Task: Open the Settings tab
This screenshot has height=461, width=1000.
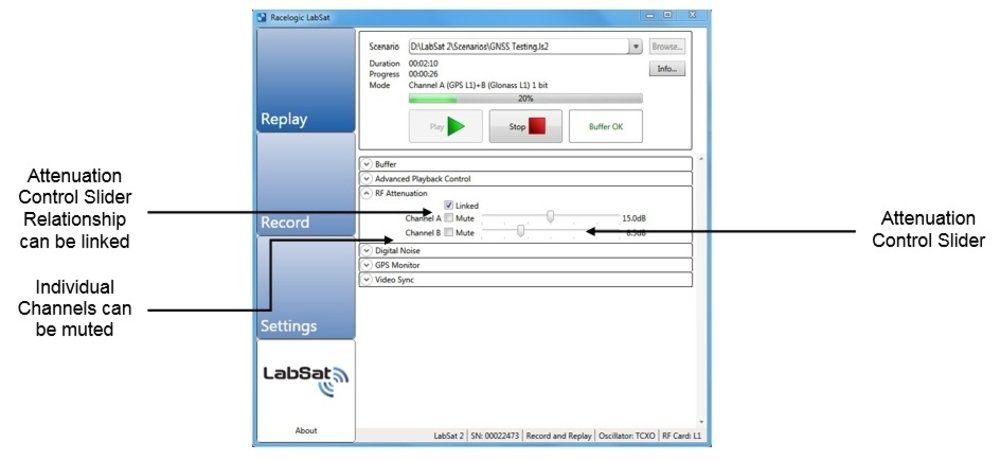Action: point(305,288)
